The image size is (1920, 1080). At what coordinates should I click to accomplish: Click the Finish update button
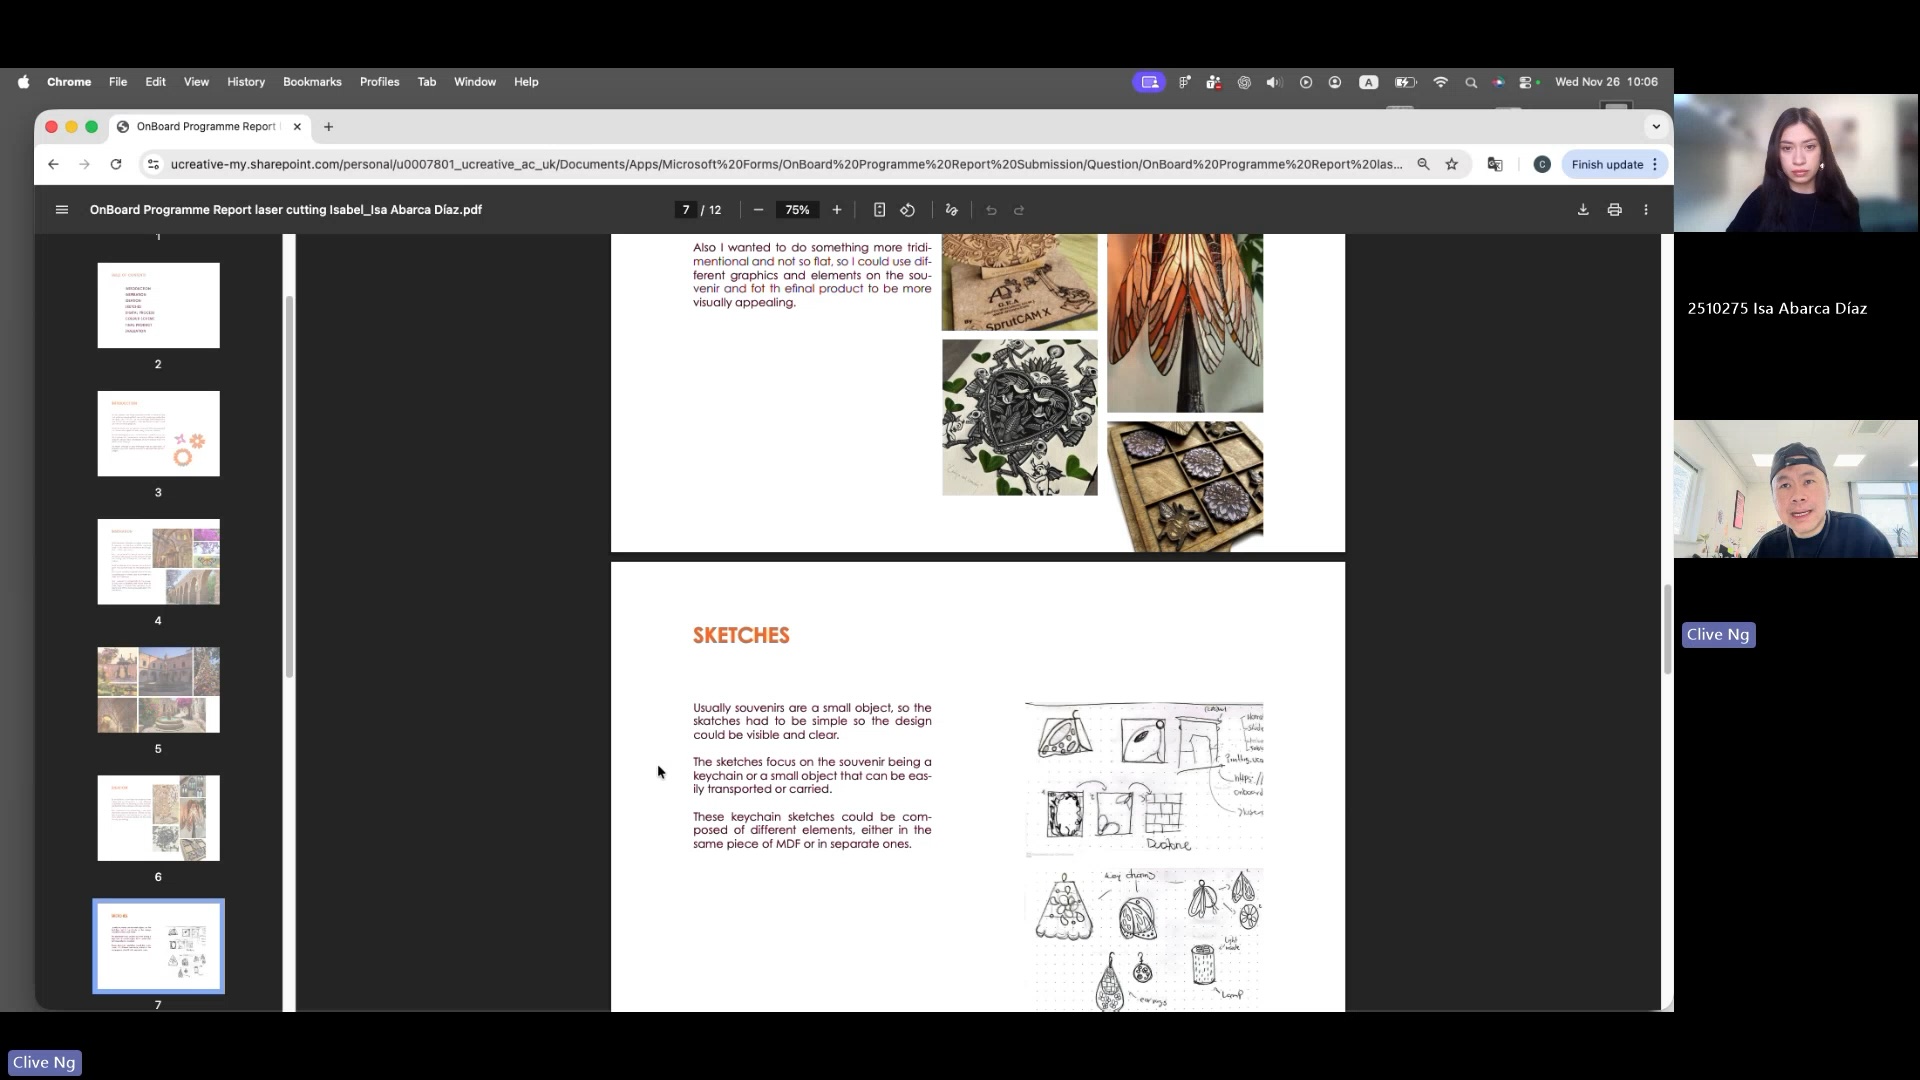coord(1607,164)
